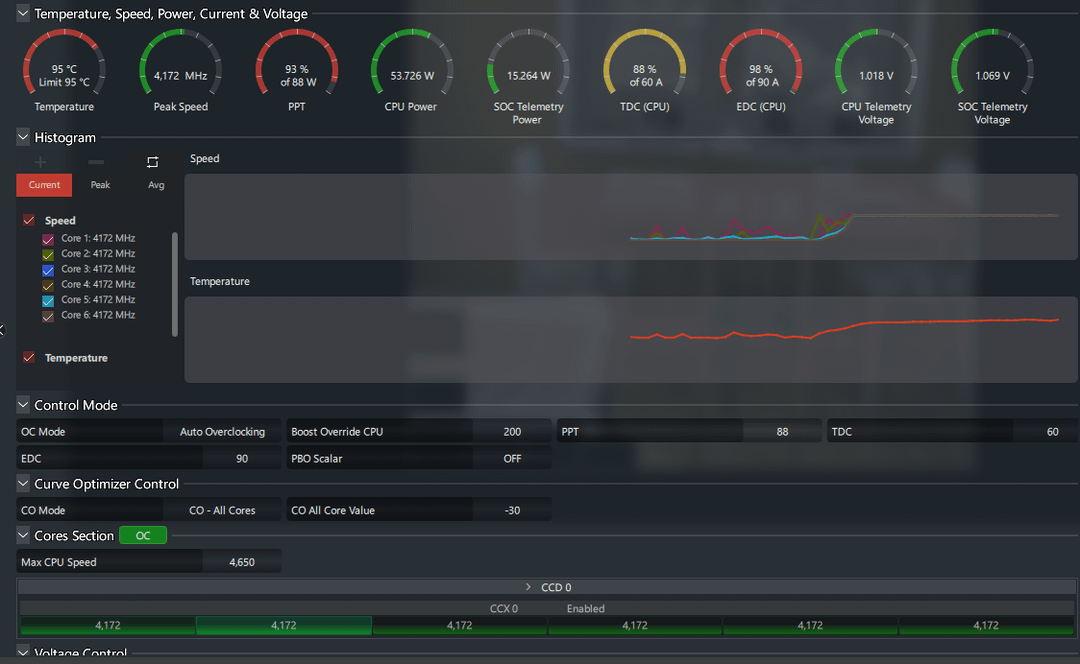The image size is (1080, 664).
Task: Uncheck the Speed group checkbox
Action: coord(29,220)
